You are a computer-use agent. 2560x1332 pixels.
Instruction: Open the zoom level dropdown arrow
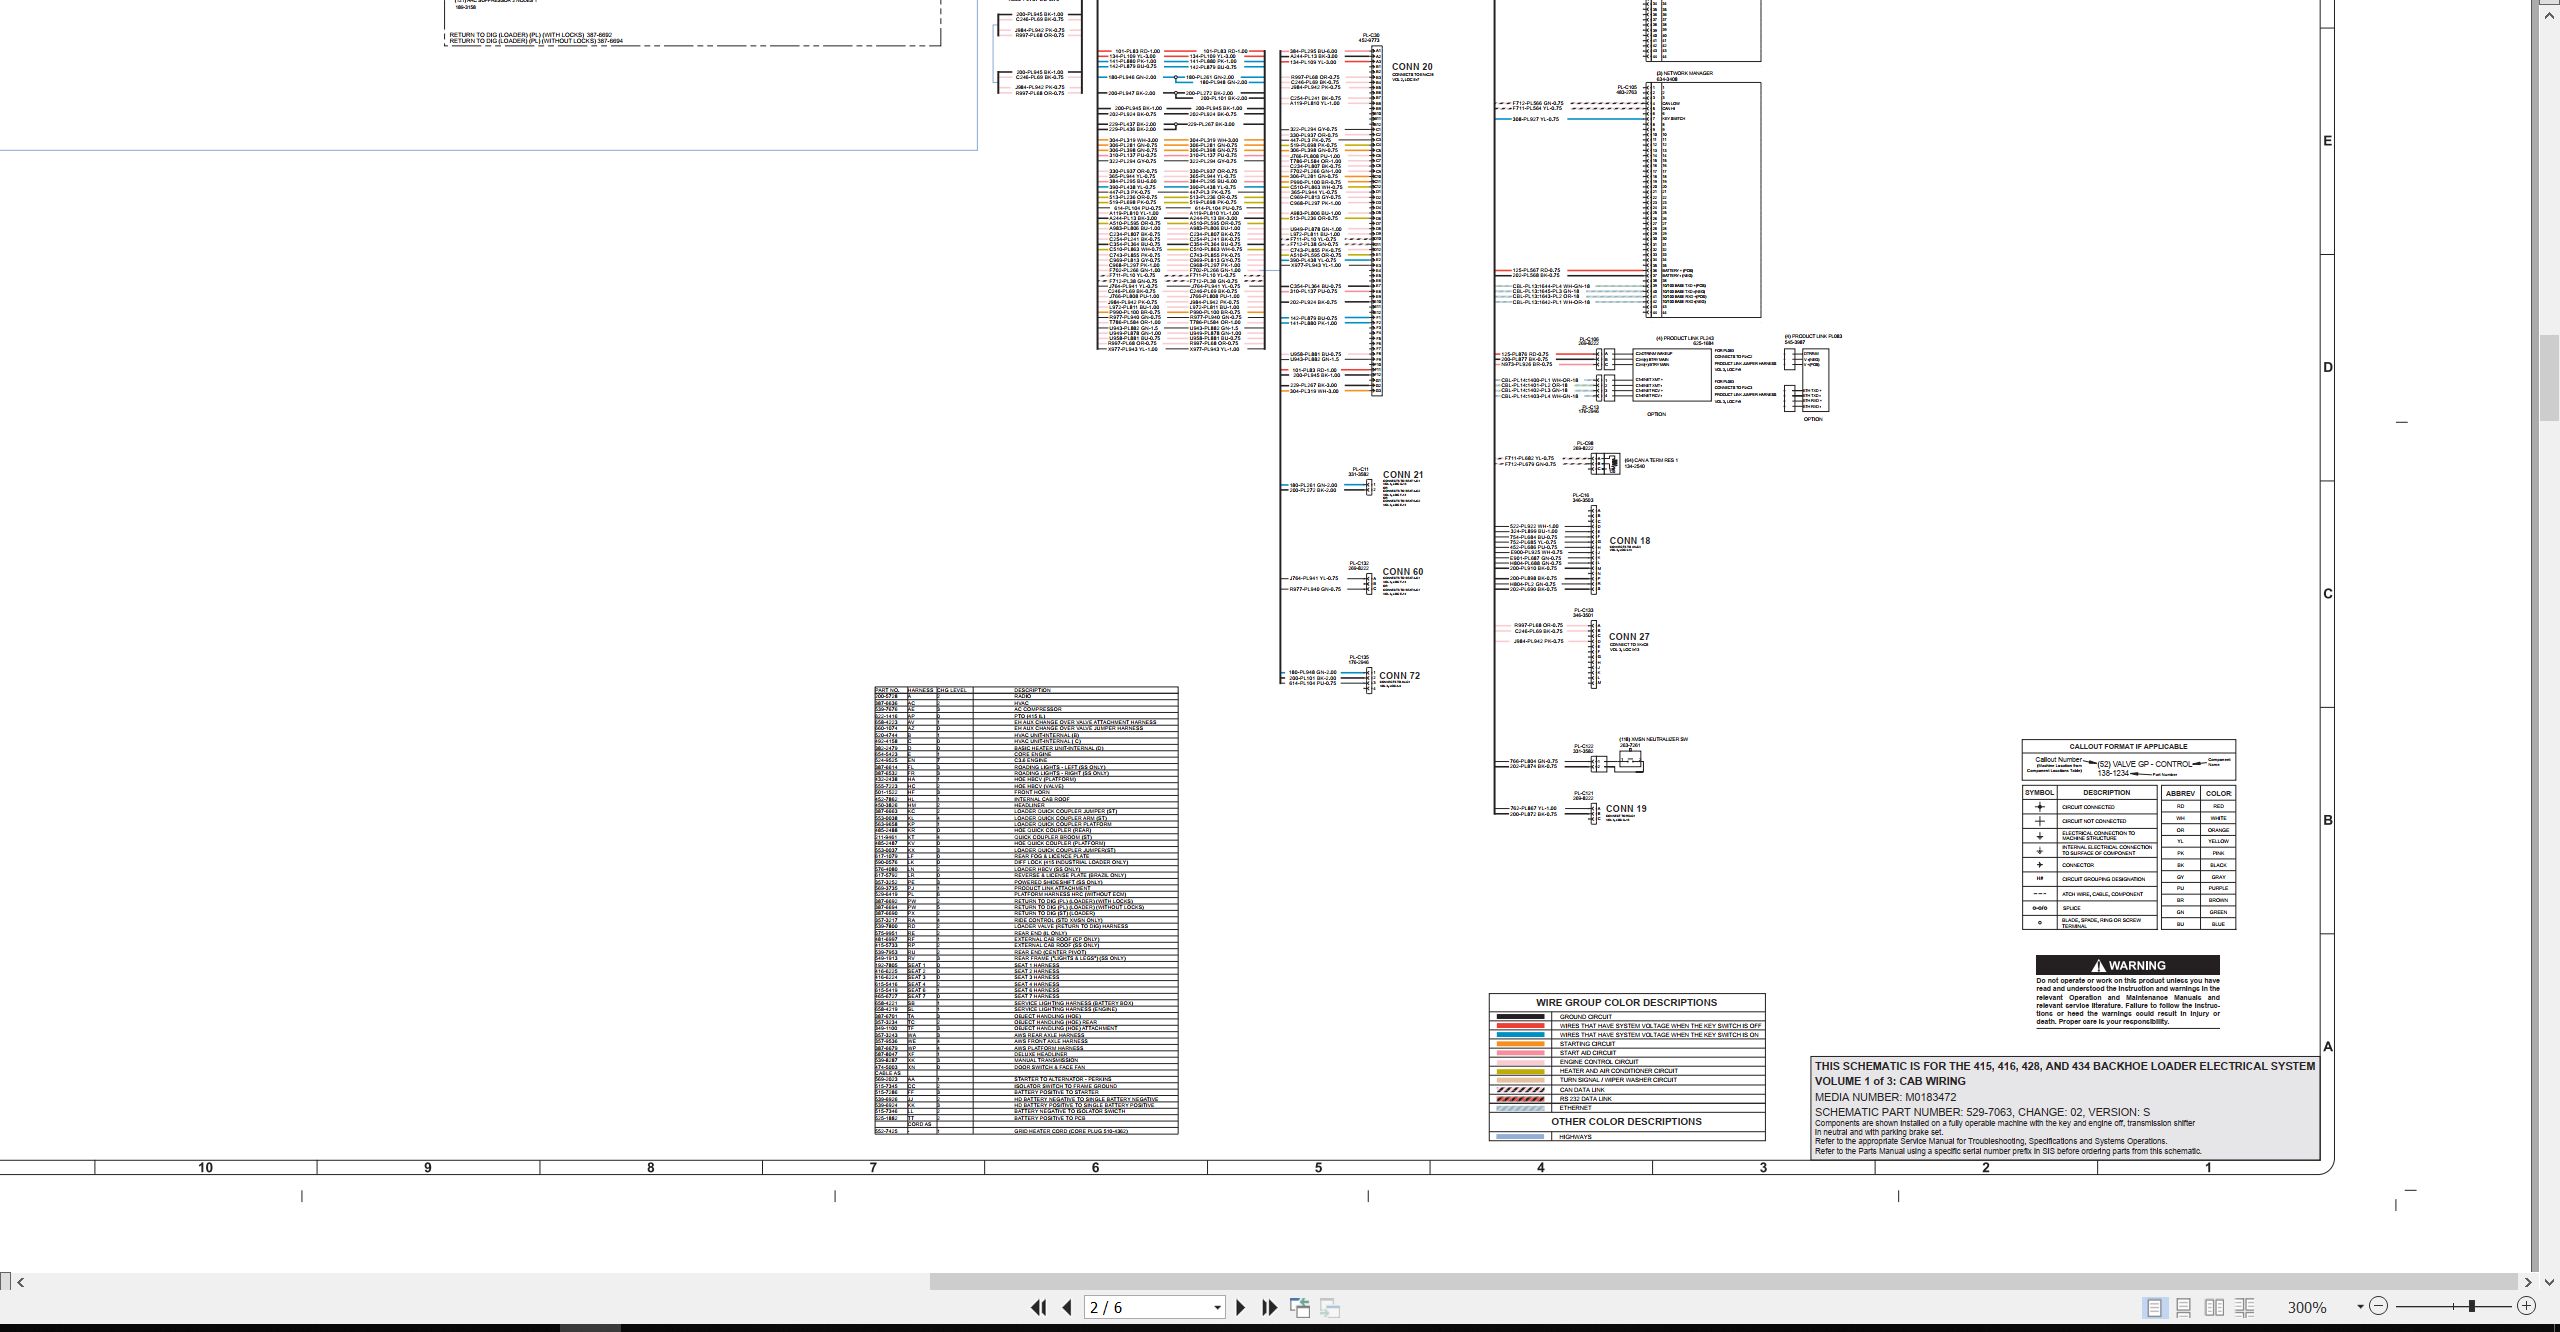(2360, 1307)
